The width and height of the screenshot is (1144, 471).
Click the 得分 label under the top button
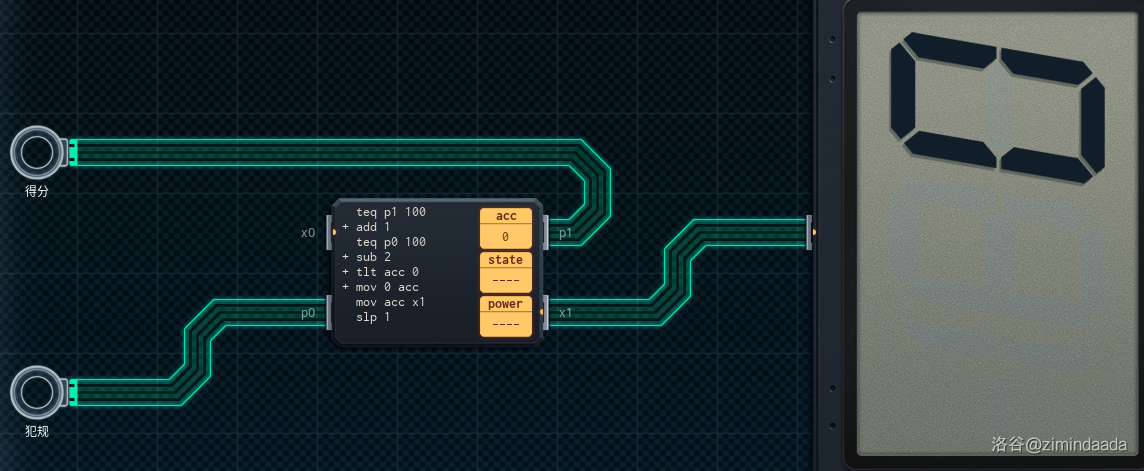[x=37, y=191]
